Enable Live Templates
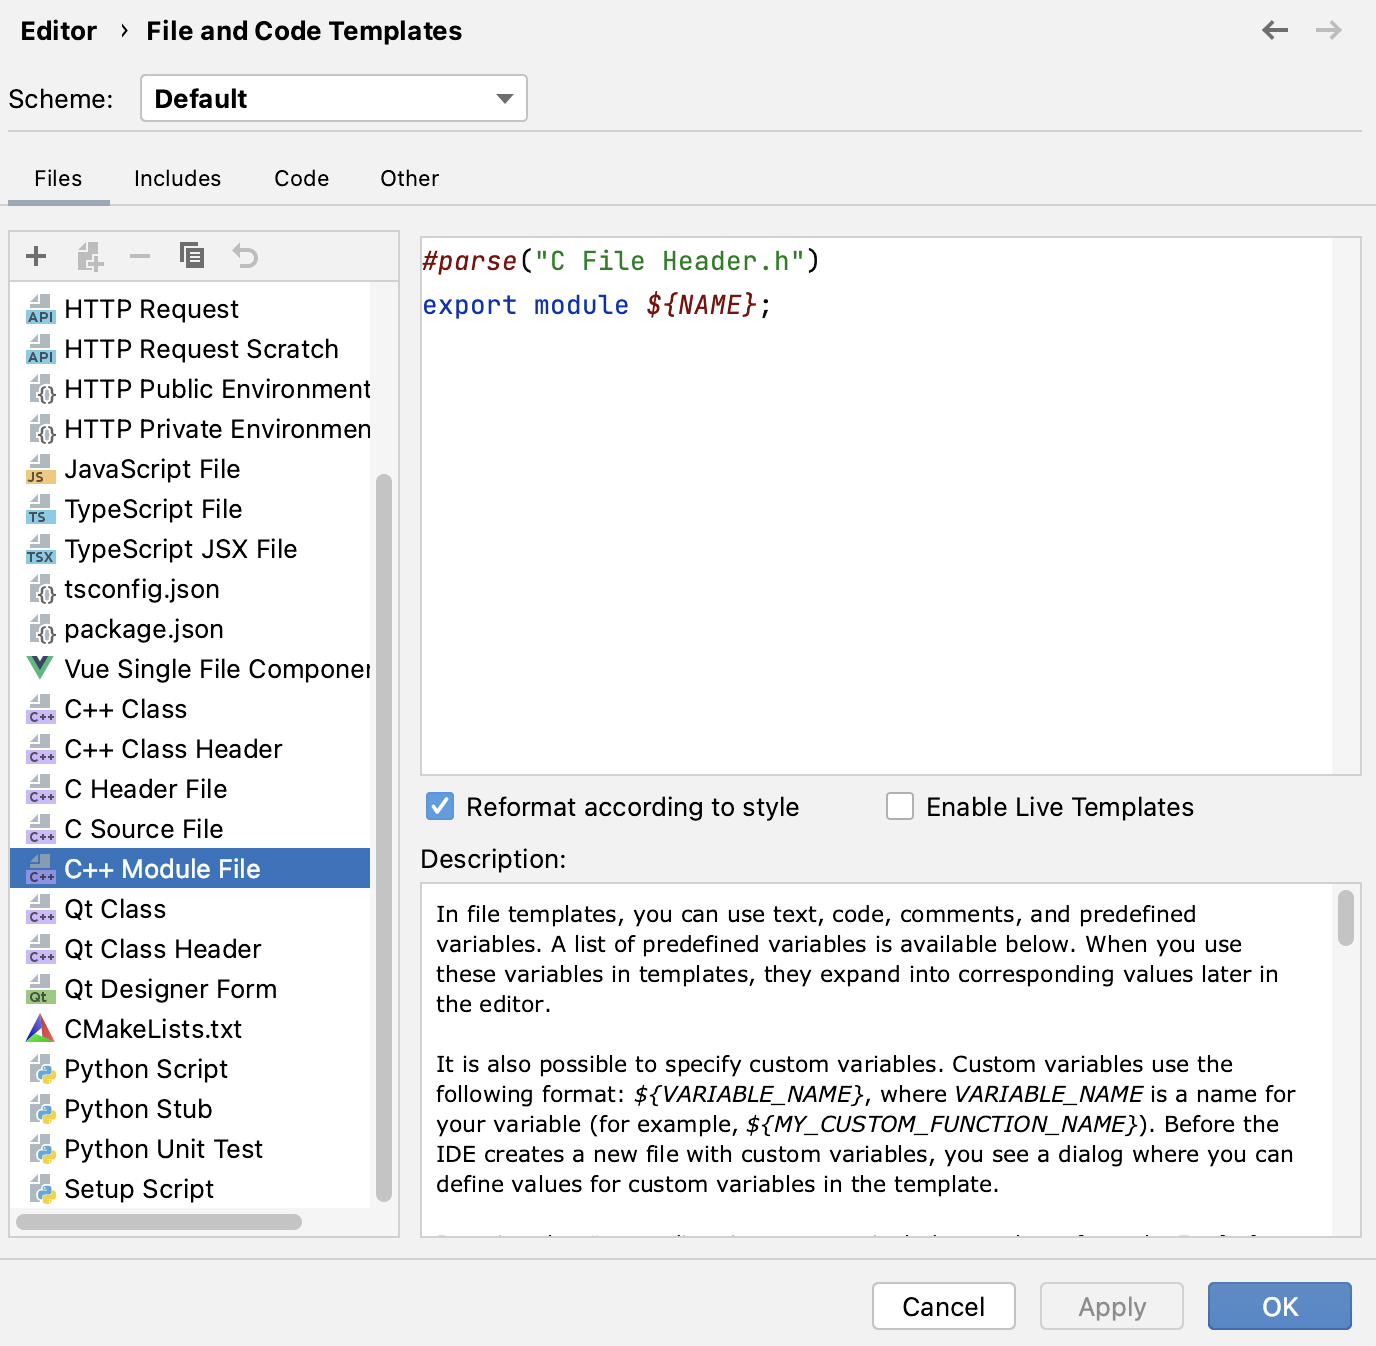Viewport: 1376px width, 1346px height. tap(899, 806)
